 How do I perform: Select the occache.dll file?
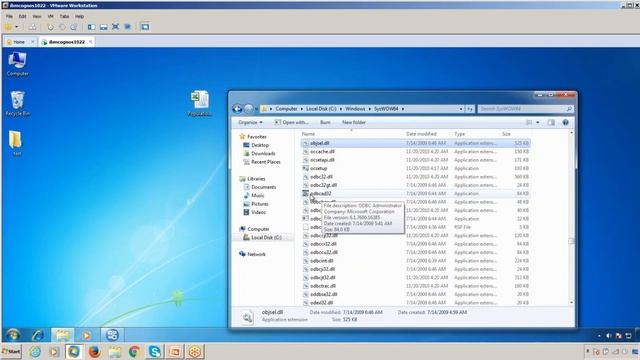tap(416, 151)
